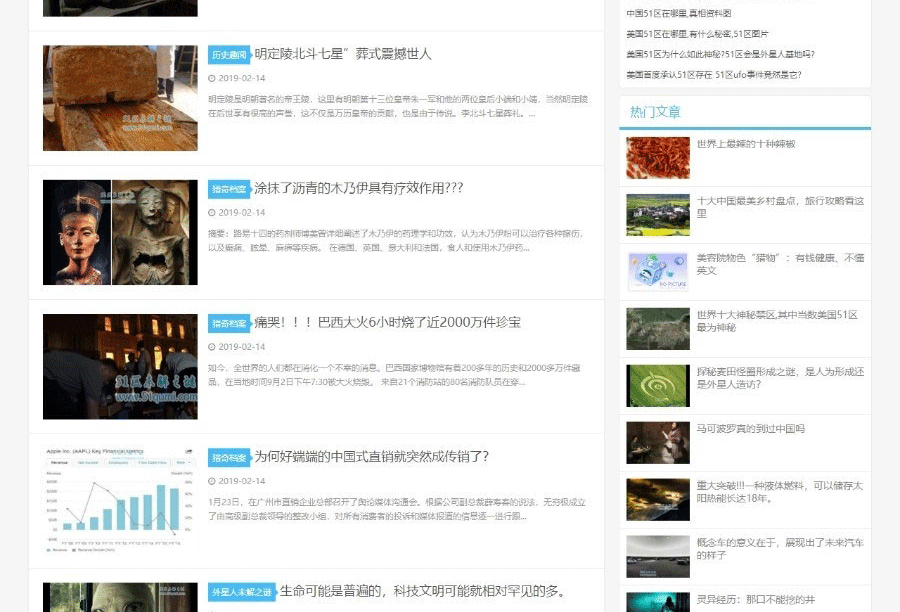This screenshot has height=612, width=900.
Task: Click excerpt starting 摘要:路易十四的药剂师
Action: tap(396, 241)
